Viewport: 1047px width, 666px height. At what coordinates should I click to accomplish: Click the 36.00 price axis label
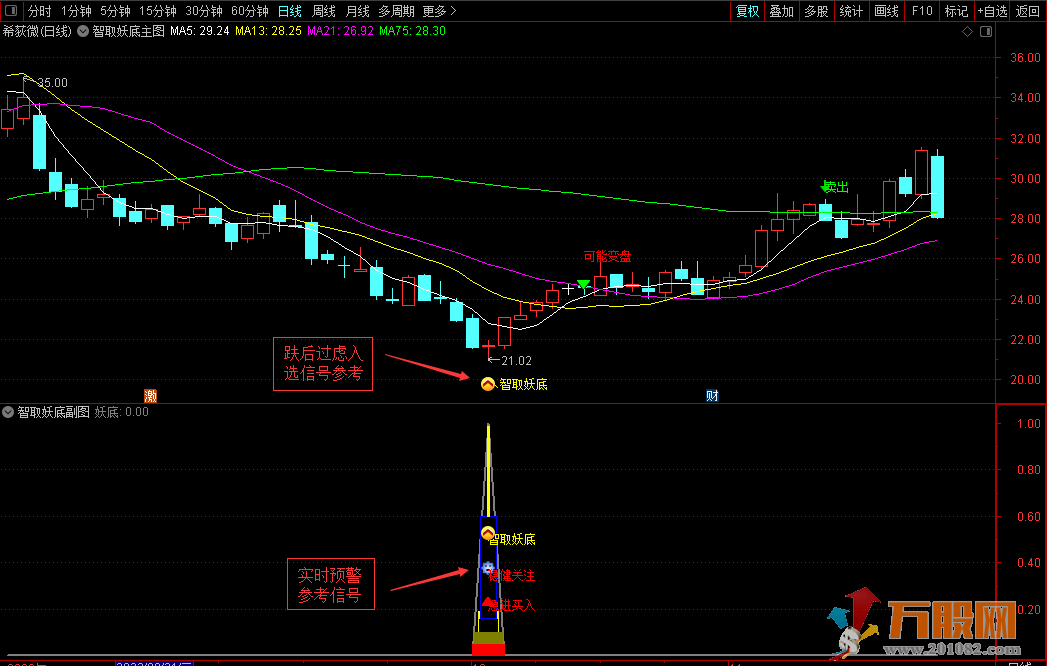tap(1025, 57)
